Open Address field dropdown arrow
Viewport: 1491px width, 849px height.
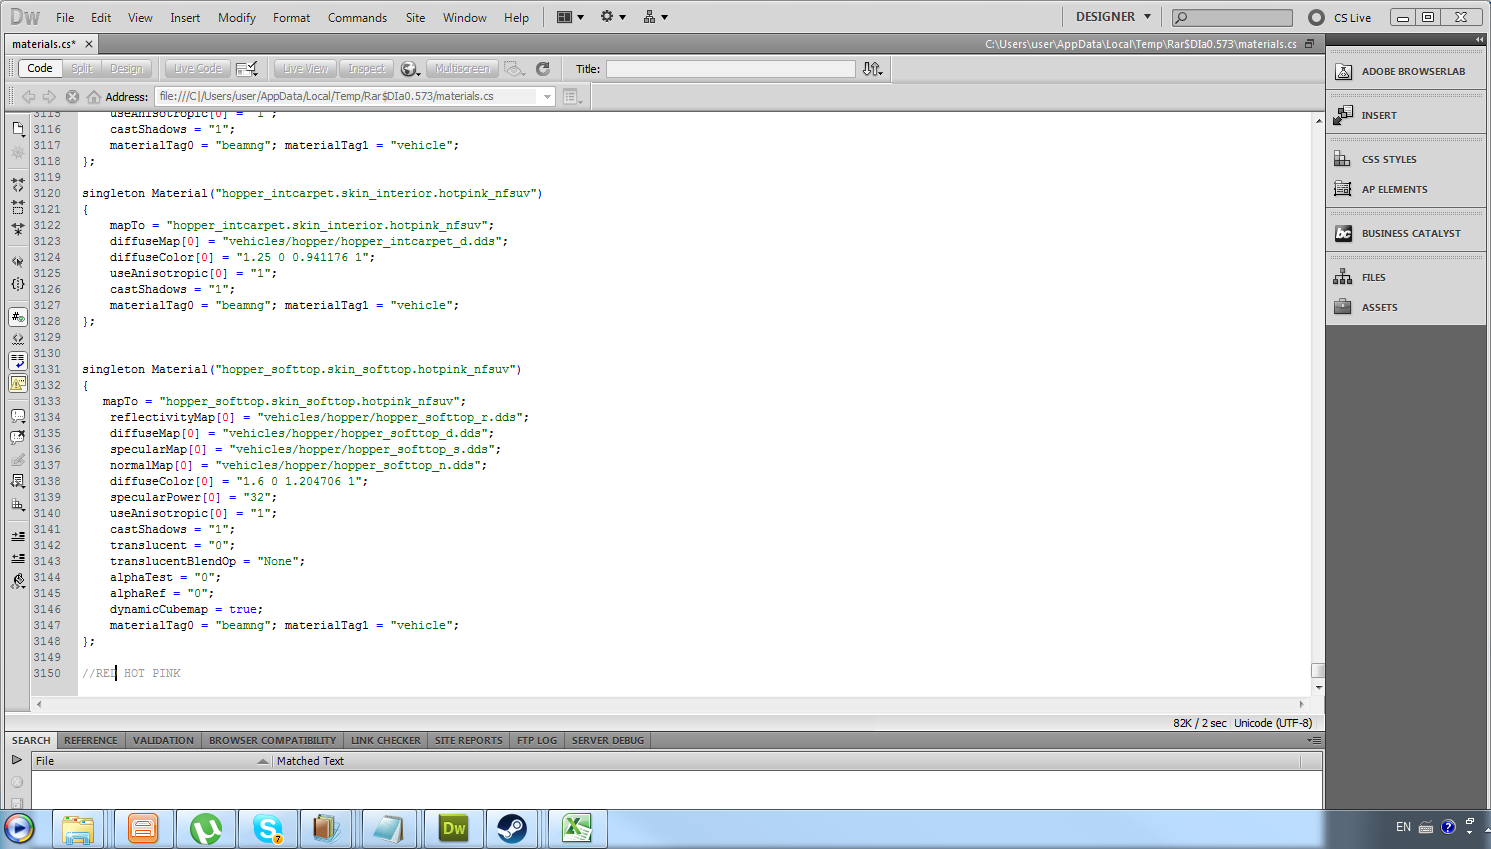(547, 97)
